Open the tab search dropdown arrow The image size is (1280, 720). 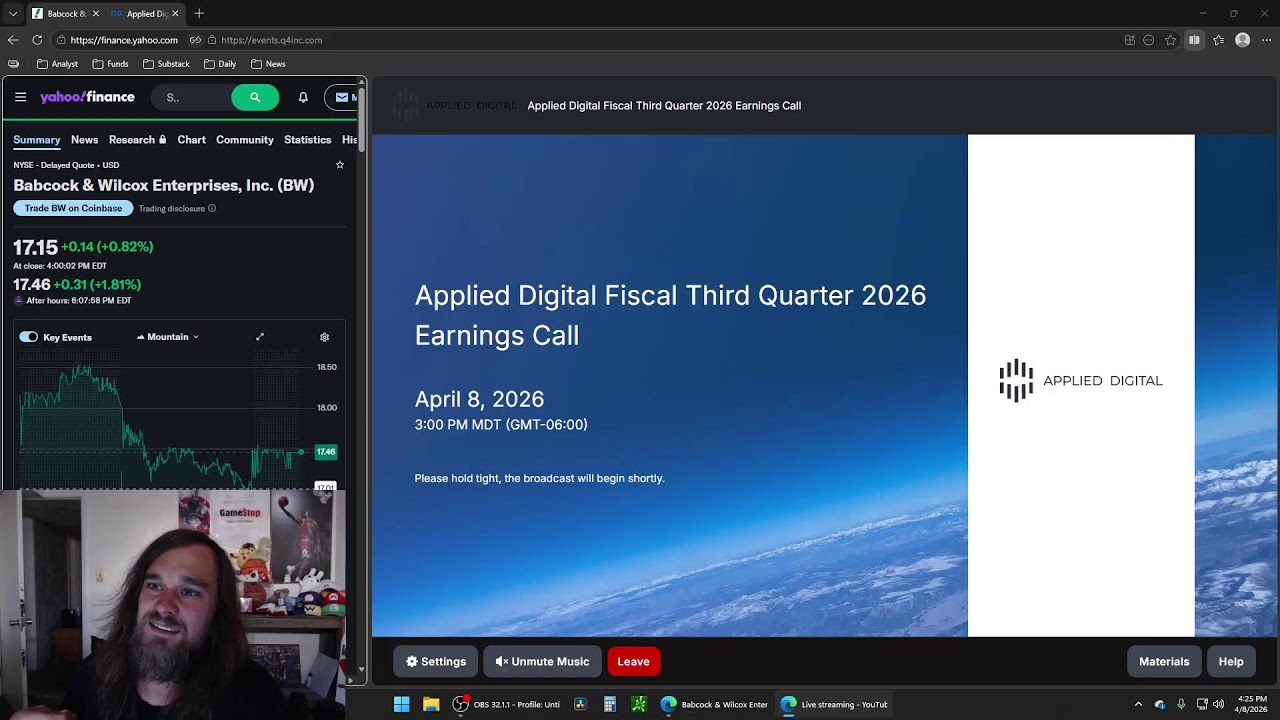(13, 14)
